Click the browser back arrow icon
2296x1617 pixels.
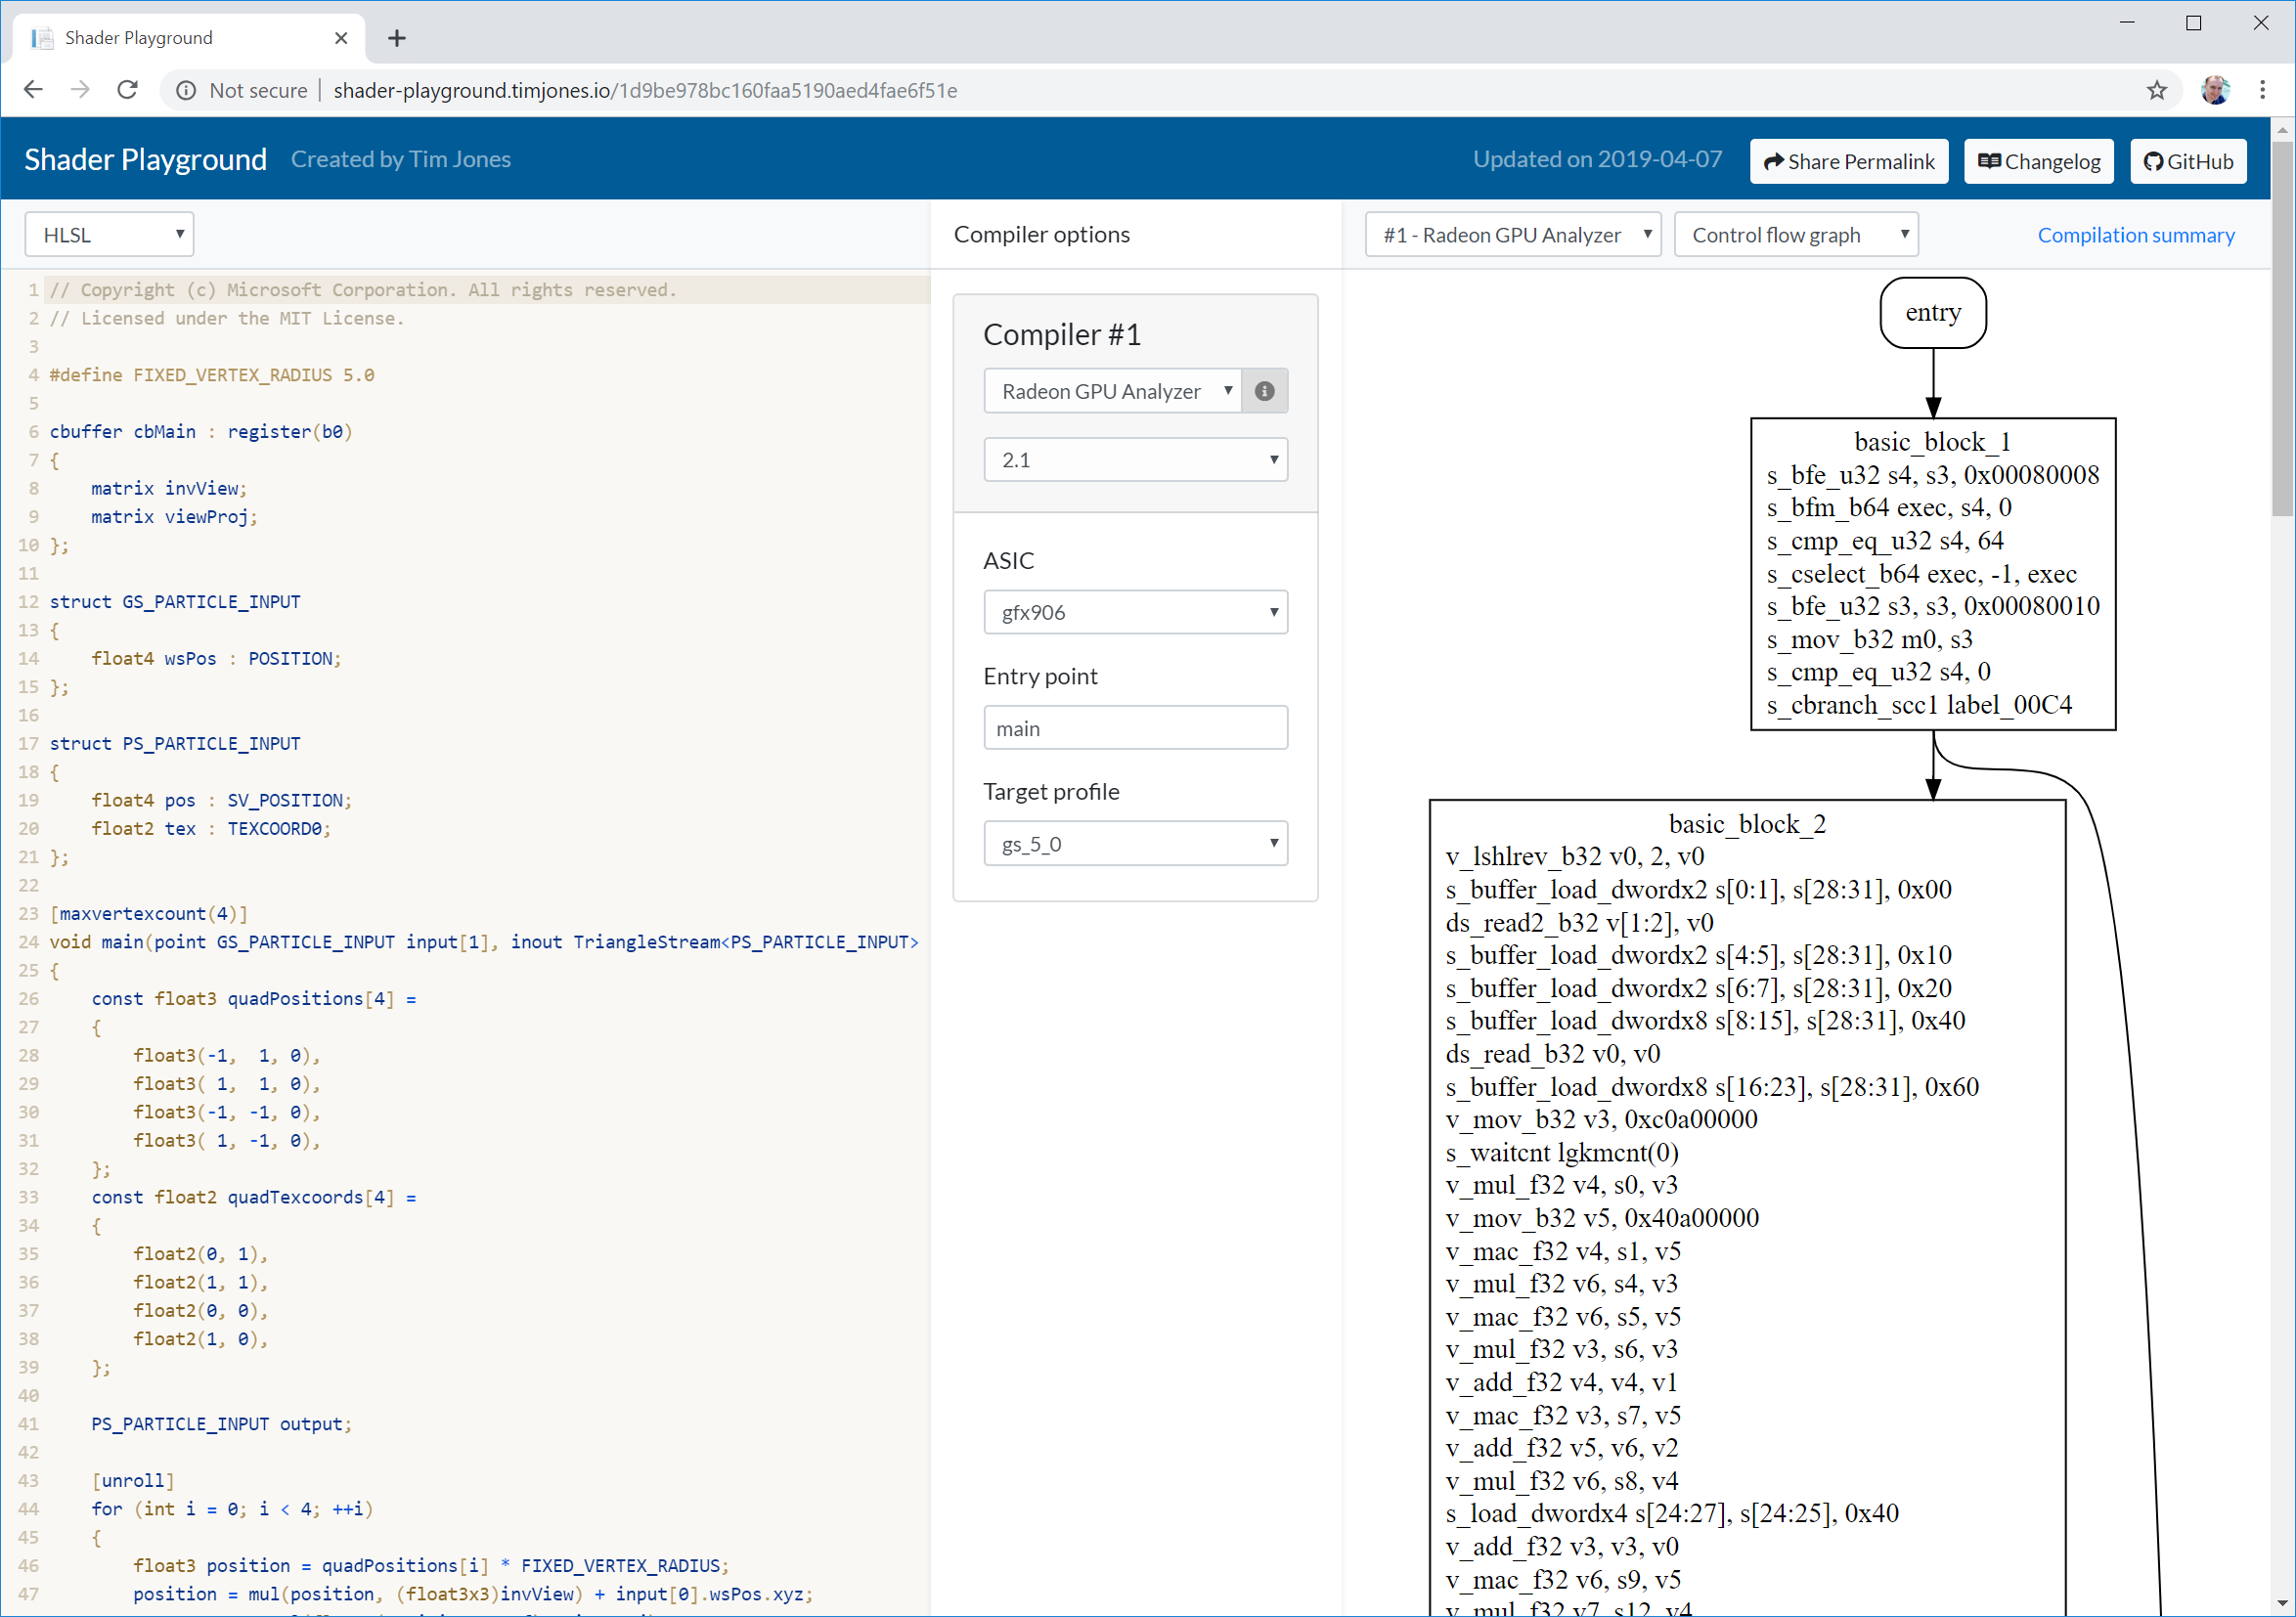(x=33, y=89)
